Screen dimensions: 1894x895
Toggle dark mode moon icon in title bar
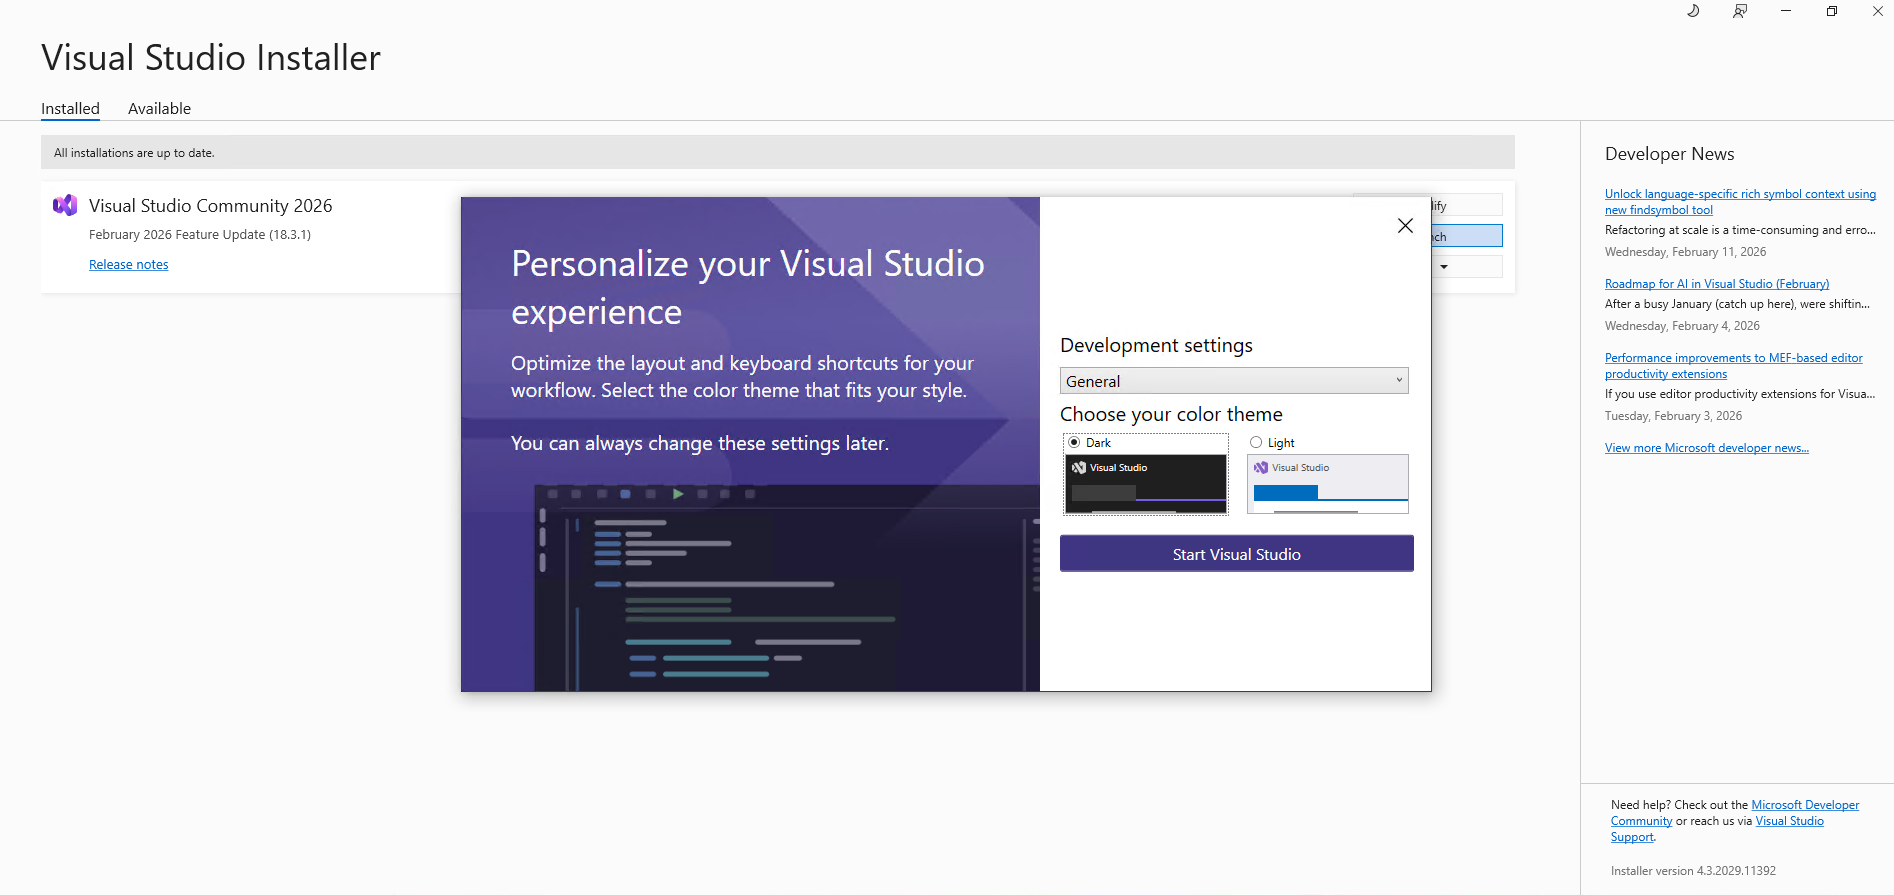point(1693,11)
